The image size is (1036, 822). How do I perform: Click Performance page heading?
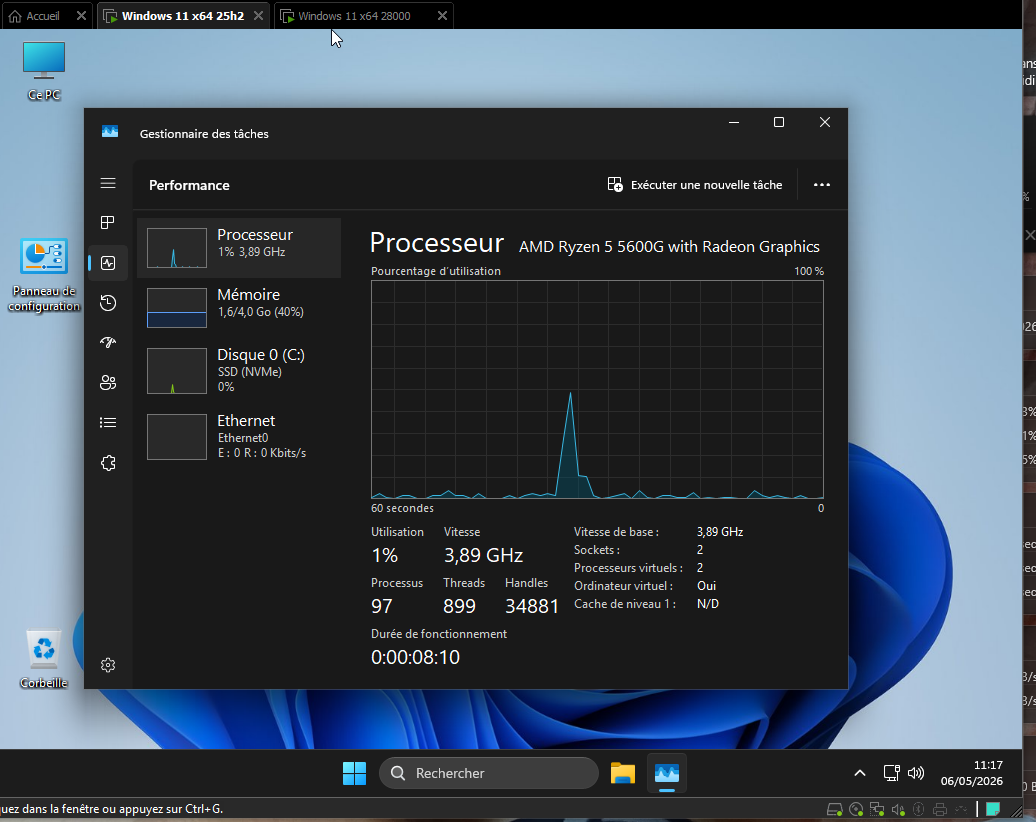[x=189, y=185]
